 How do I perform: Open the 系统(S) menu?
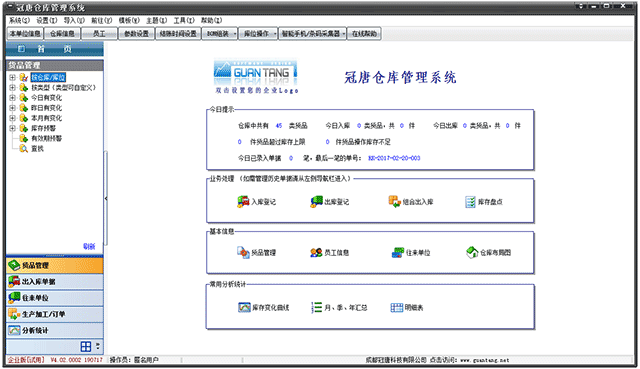[19, 20]
